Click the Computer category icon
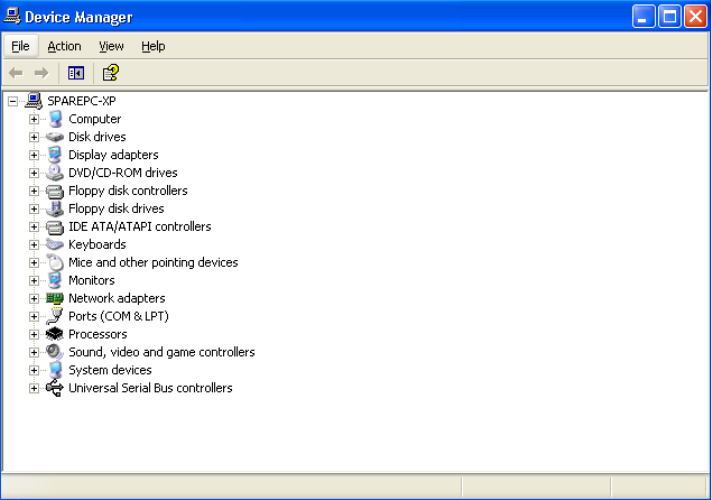712x500 pixels. (x=55, y=119)
